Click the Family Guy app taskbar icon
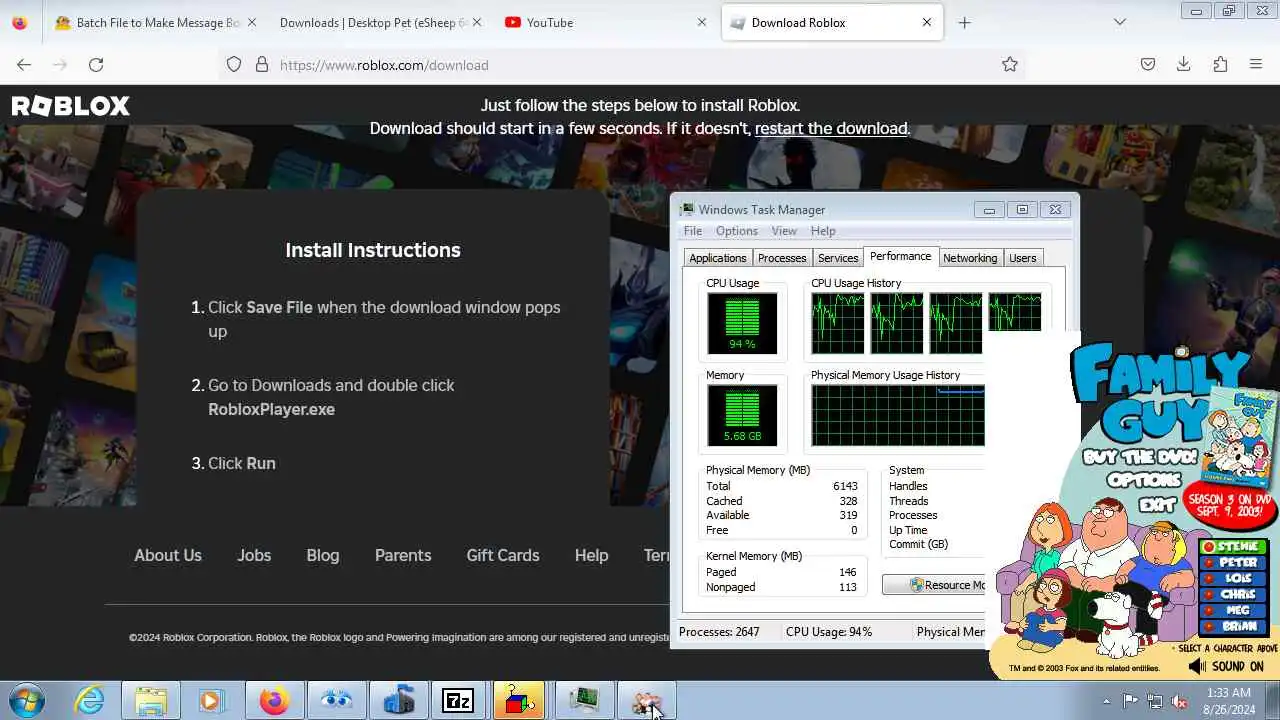 click(x=646, y=701)
